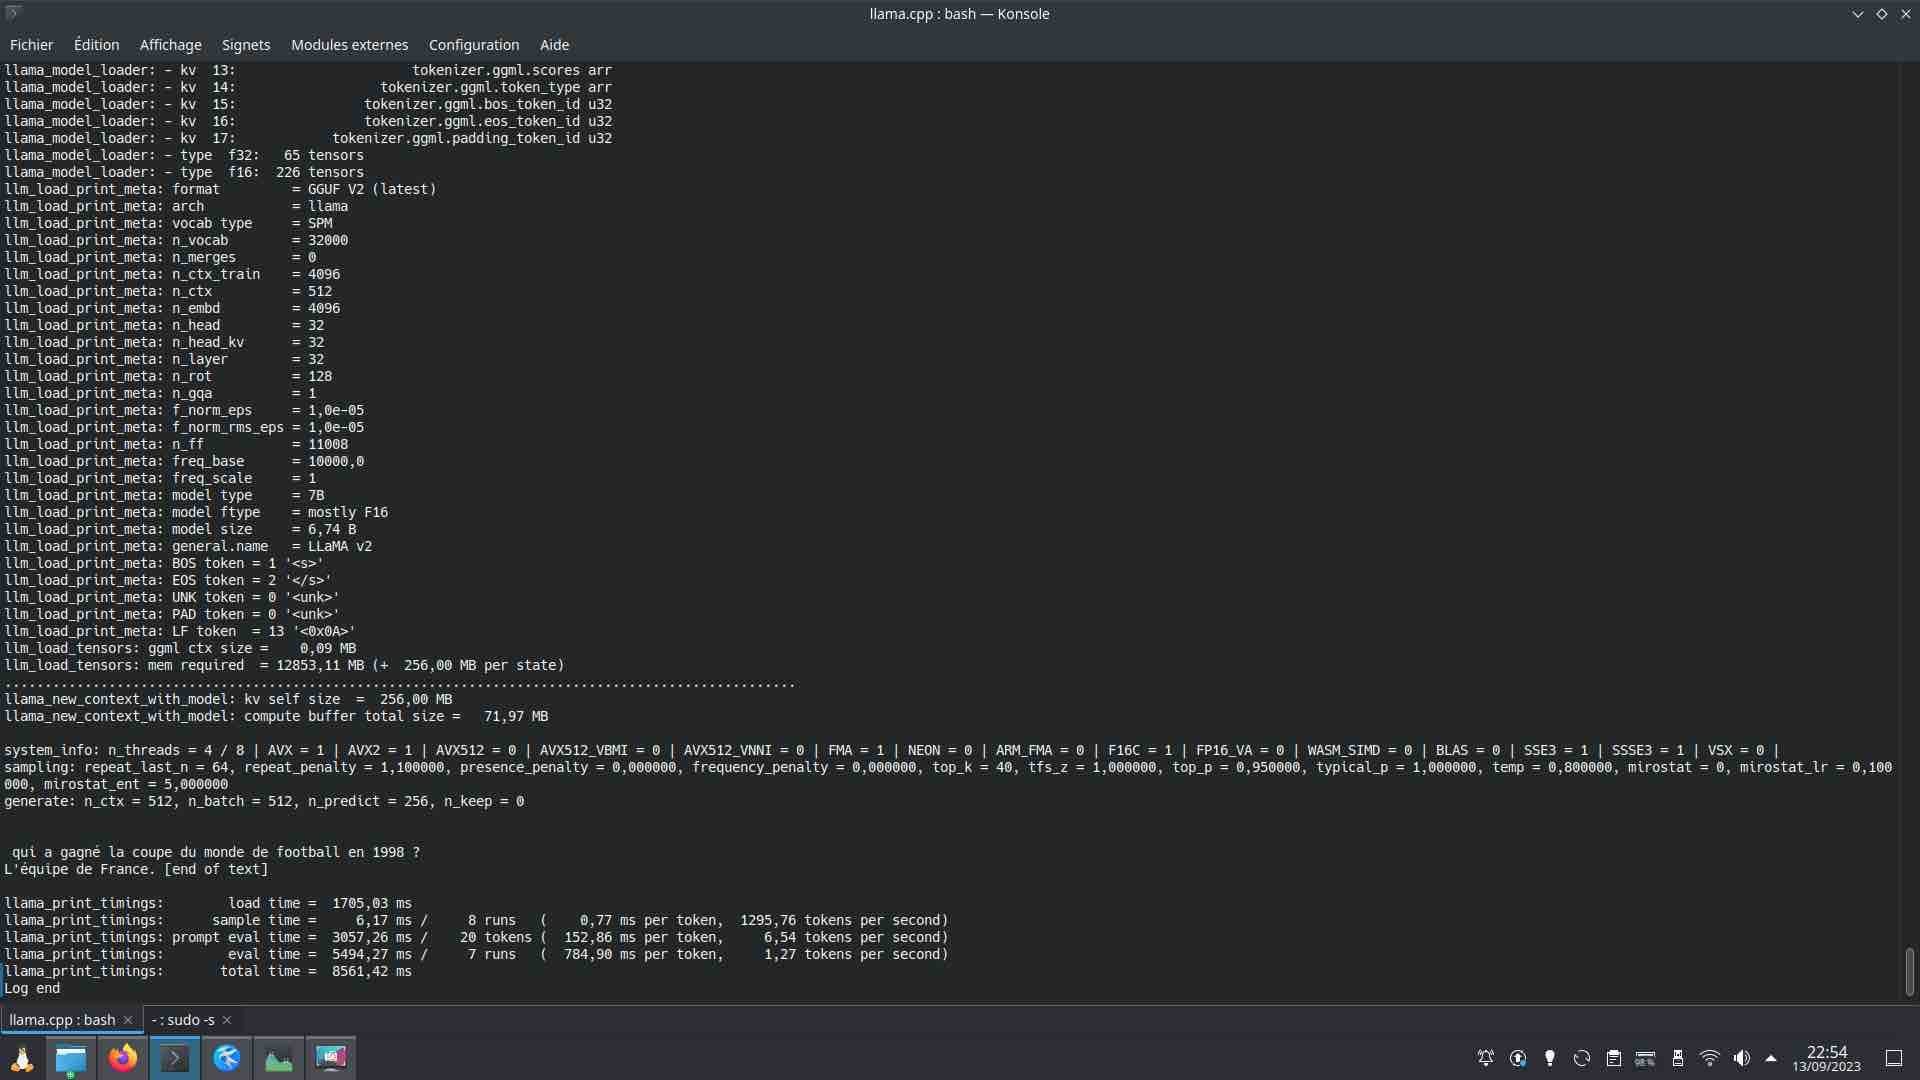1920x1080 pixels.
Task: Toggle Night Color with the lightbulb tray icon
Action: (1550, 1058)
